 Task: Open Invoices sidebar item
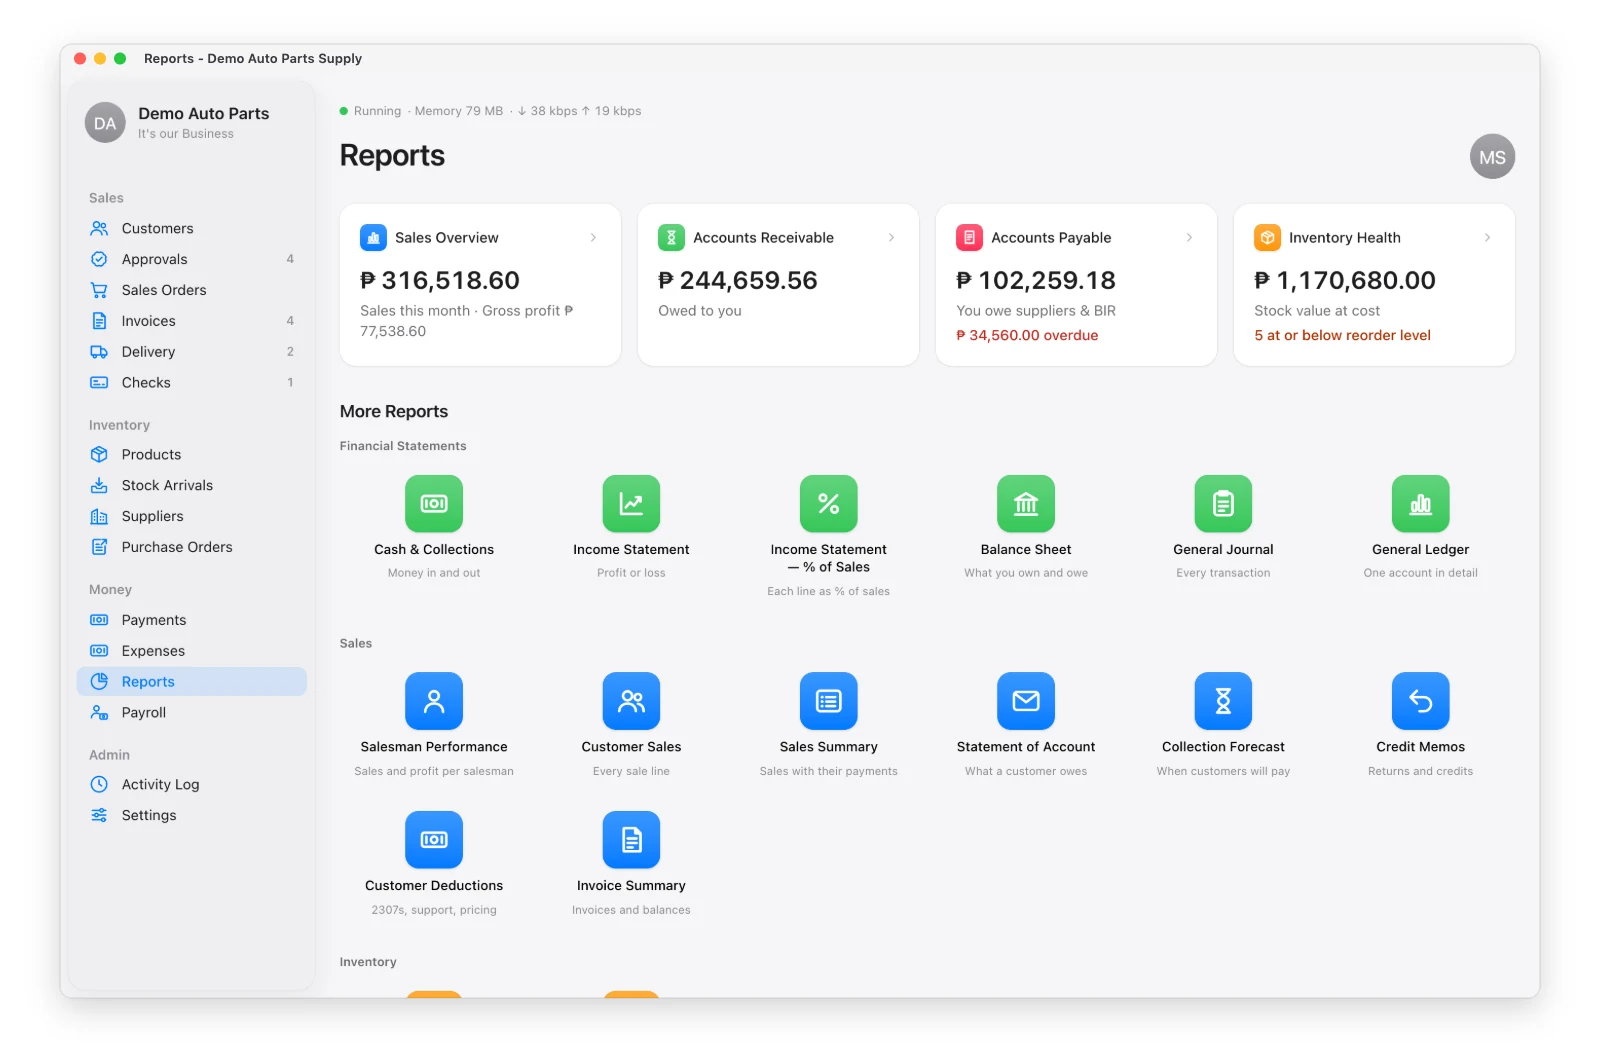pos(192,321)
